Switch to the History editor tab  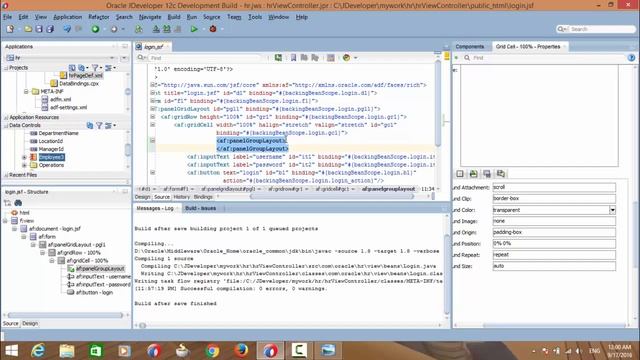pos(182,197)
